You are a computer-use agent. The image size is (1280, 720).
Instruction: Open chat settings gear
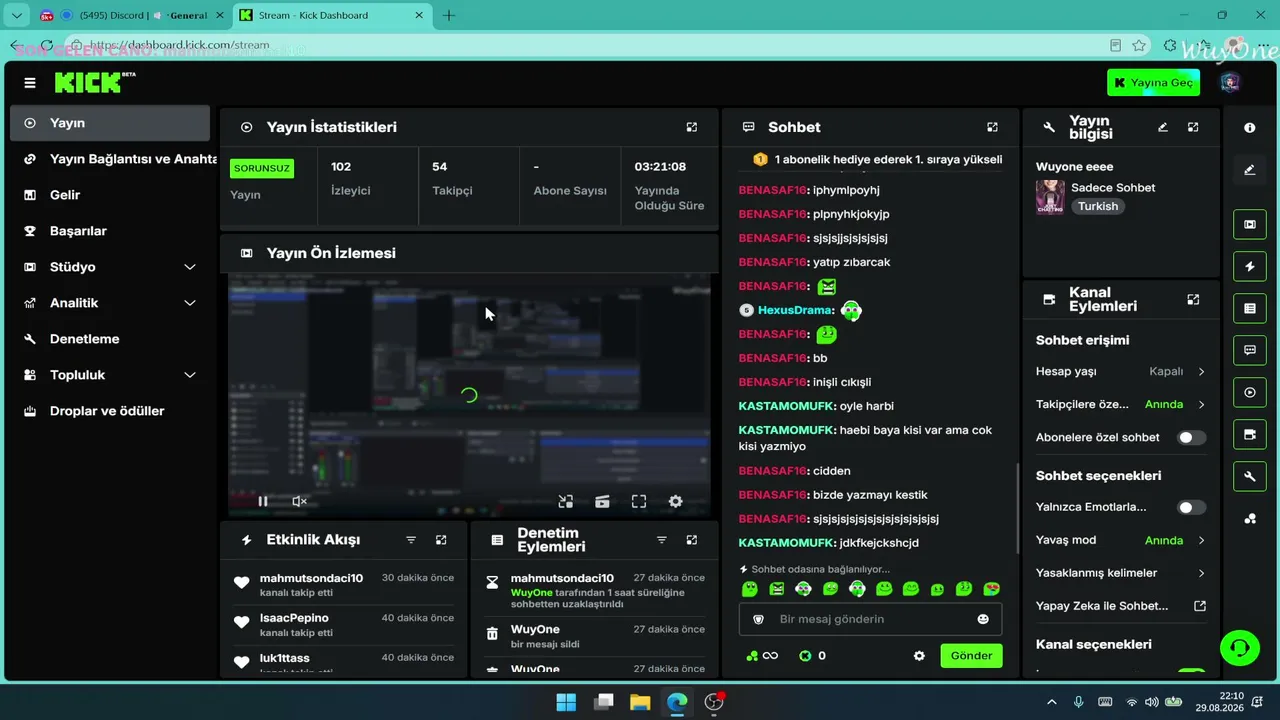[919, 656]
